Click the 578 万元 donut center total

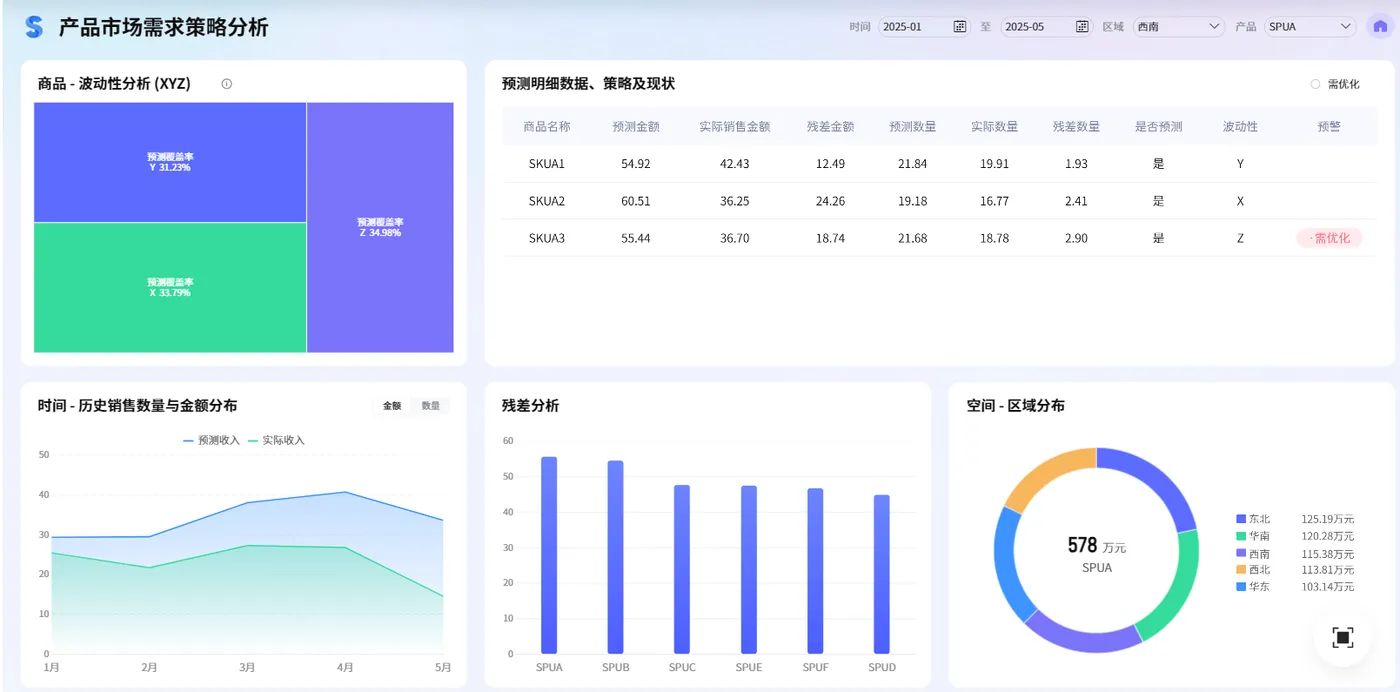pos(1097,546)
